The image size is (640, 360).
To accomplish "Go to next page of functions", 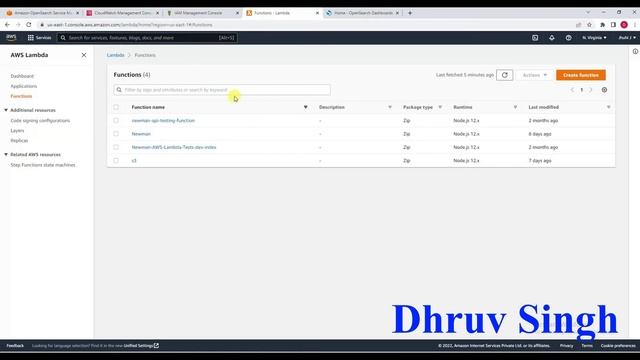I will pos(591,90).
